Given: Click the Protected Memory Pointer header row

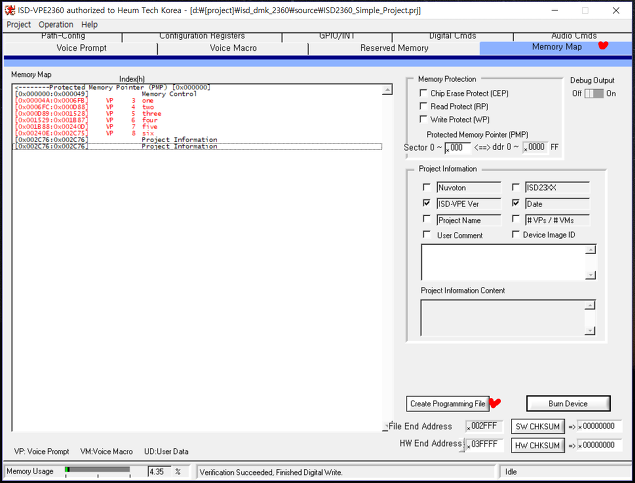Looking at the screenshot, I should point(198,87).
